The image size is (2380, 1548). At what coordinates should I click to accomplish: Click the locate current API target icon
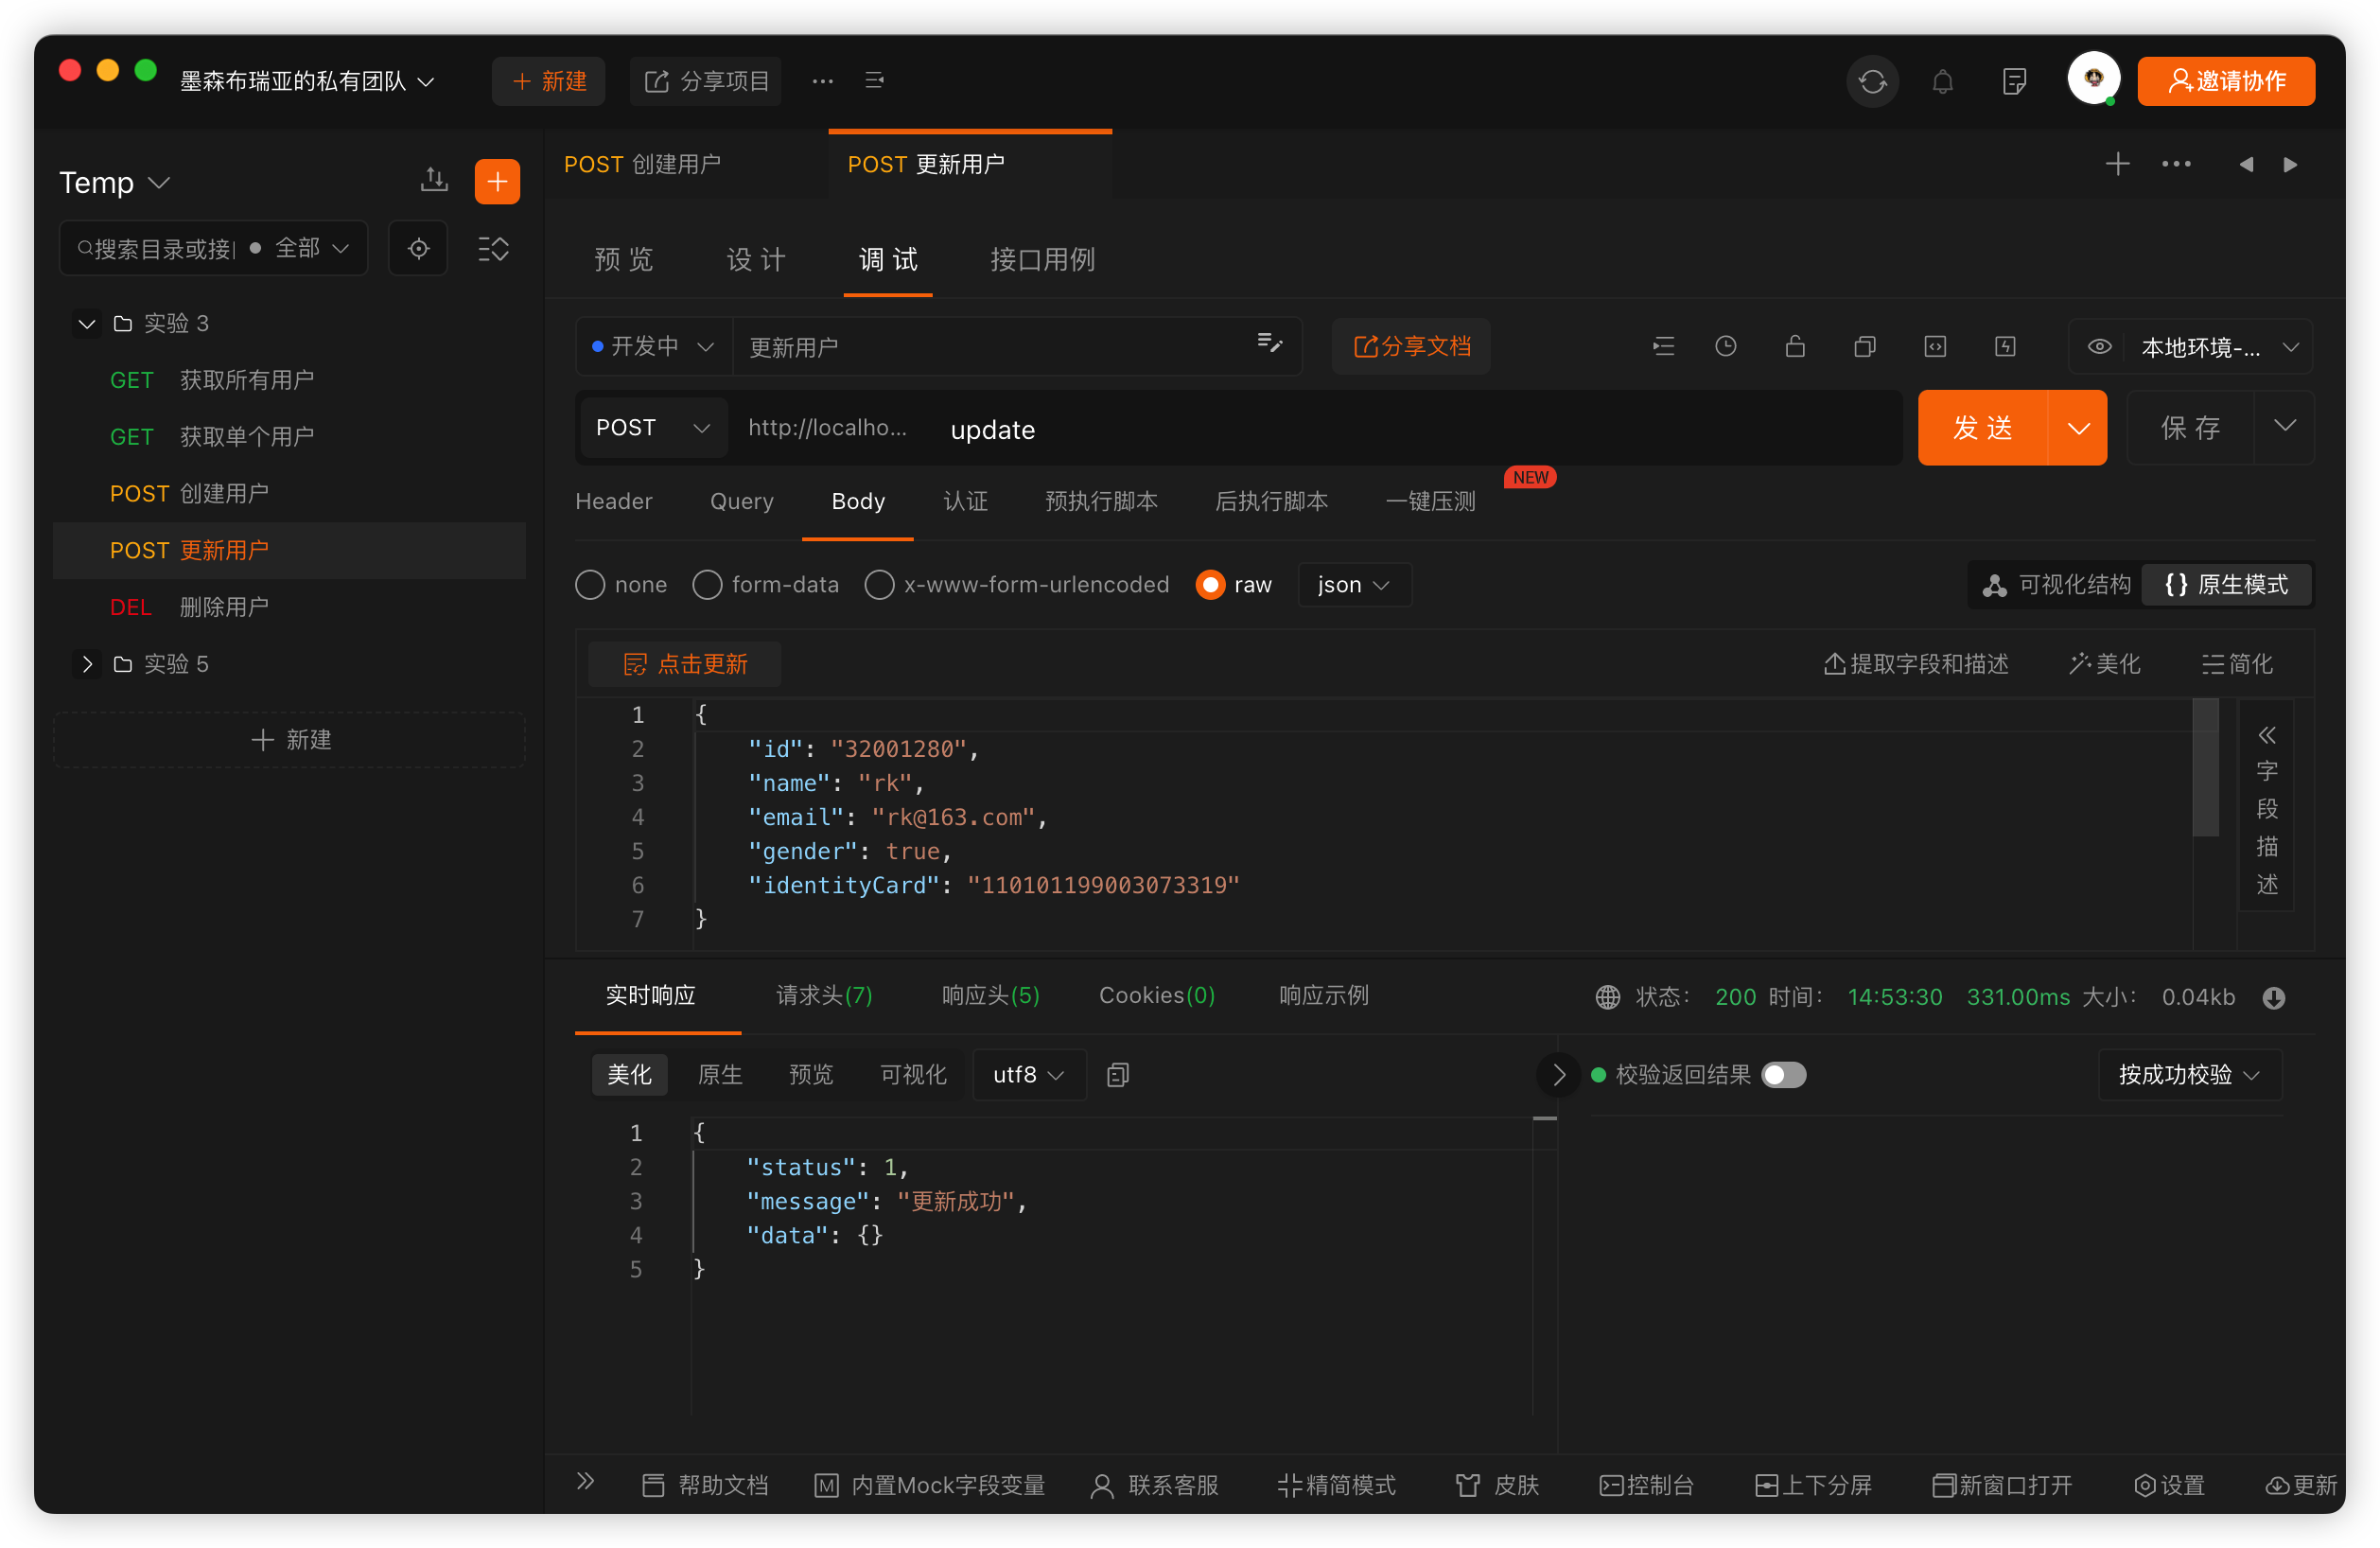click(418, 248)
